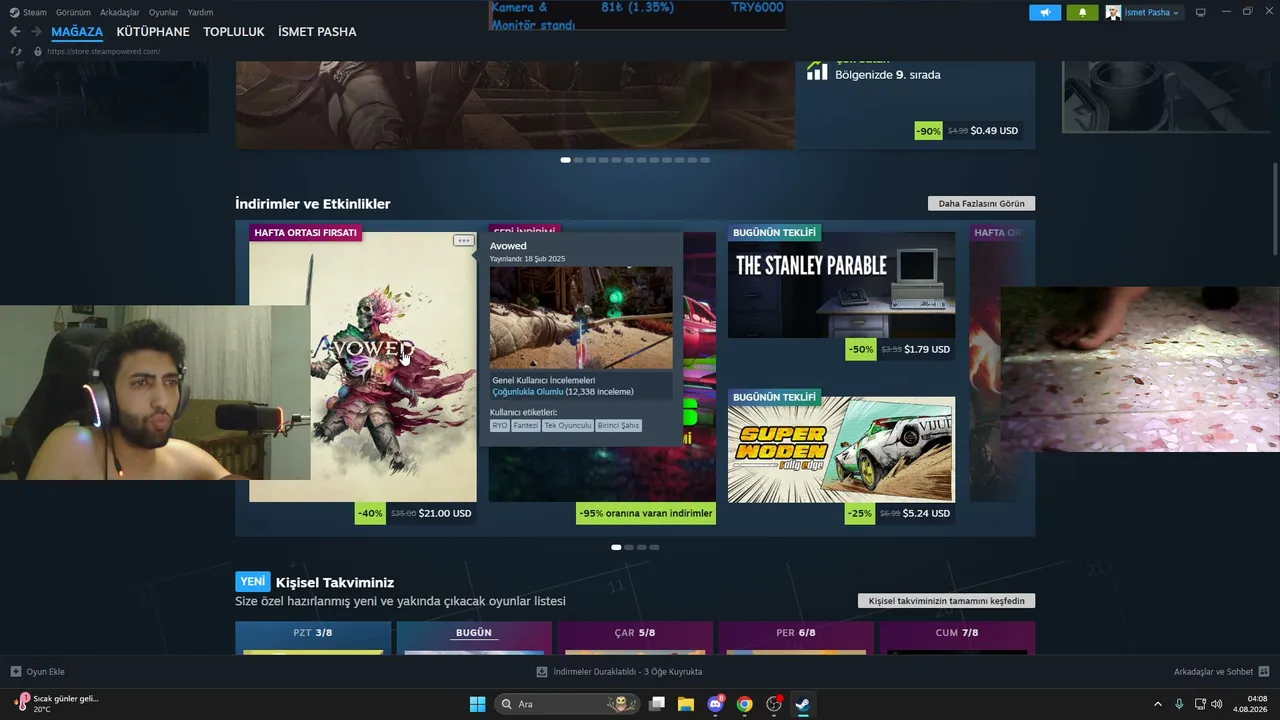Open the Oyunlar menu

coord(164,12)
